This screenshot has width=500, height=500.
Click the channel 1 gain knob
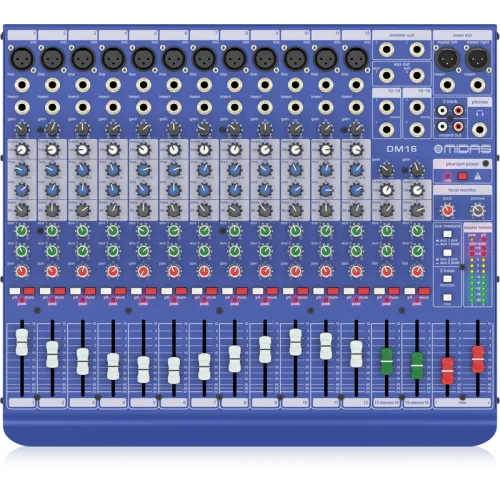click(x=22, y=129)
